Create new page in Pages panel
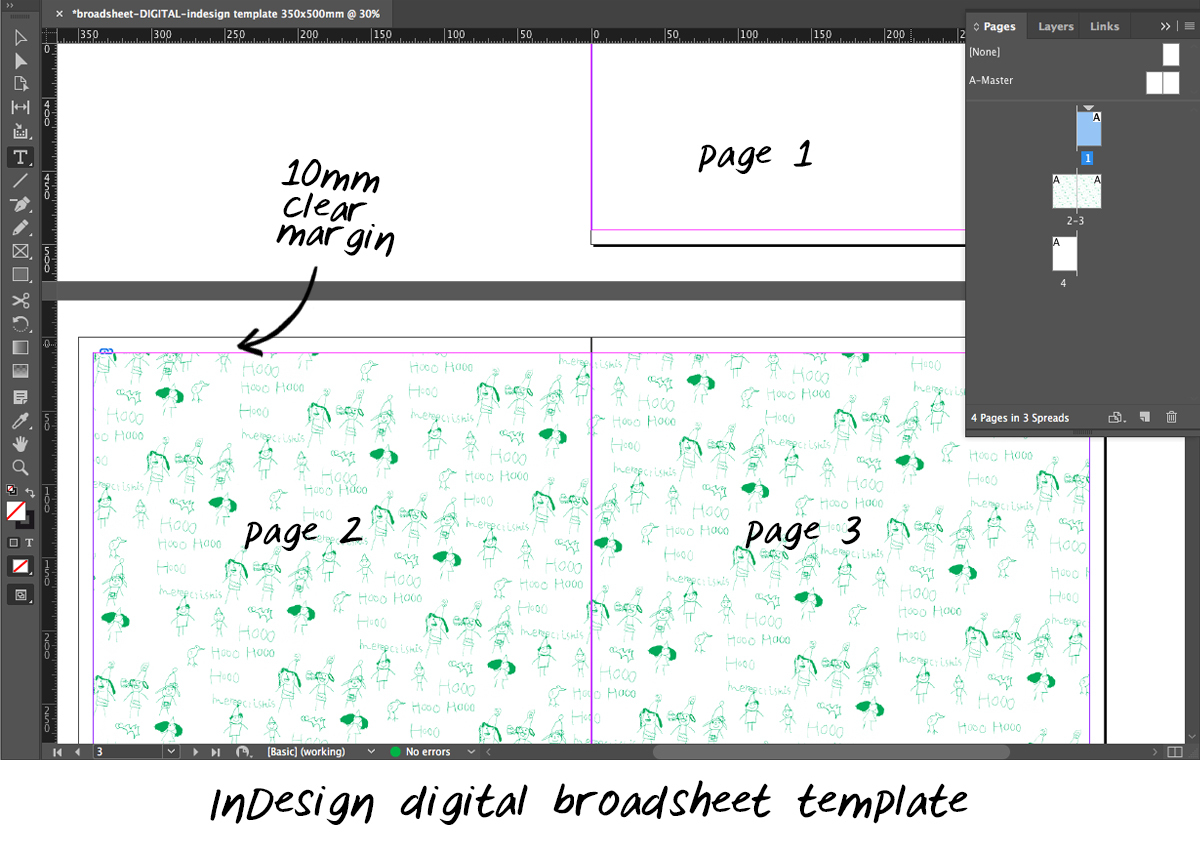 [1145, 418]
